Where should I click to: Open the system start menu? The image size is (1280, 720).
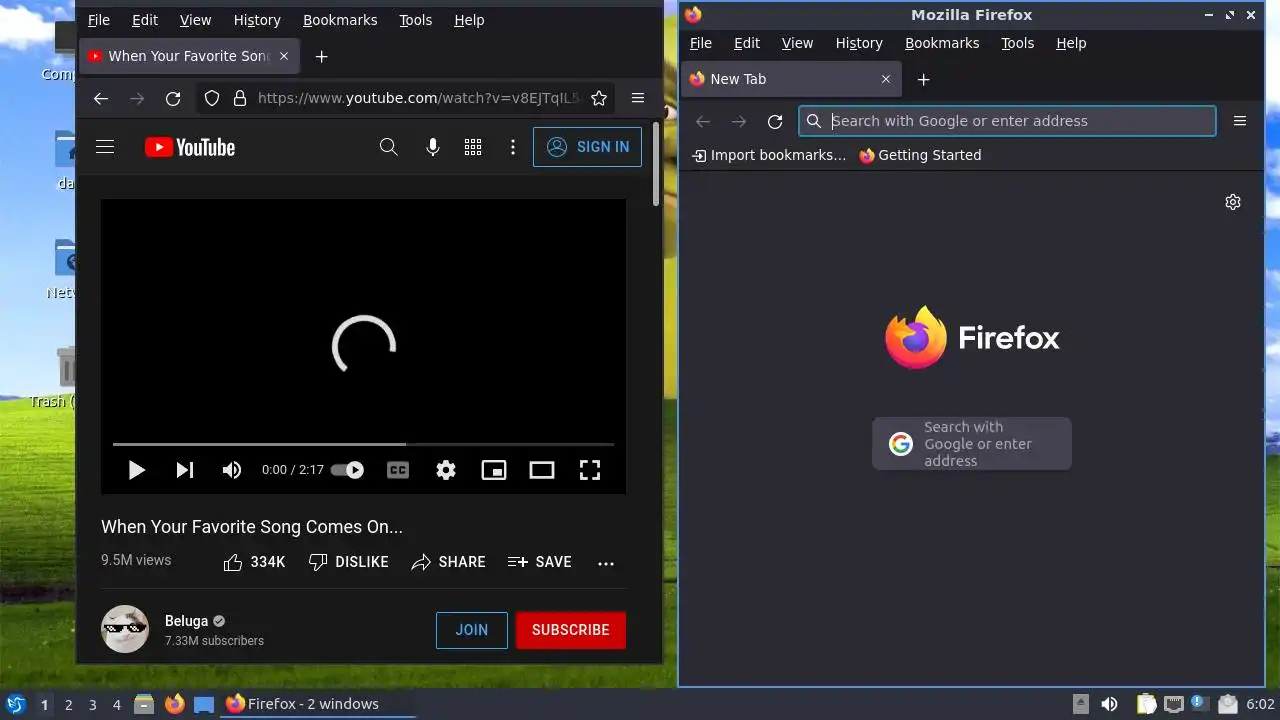tap(15, 704)
